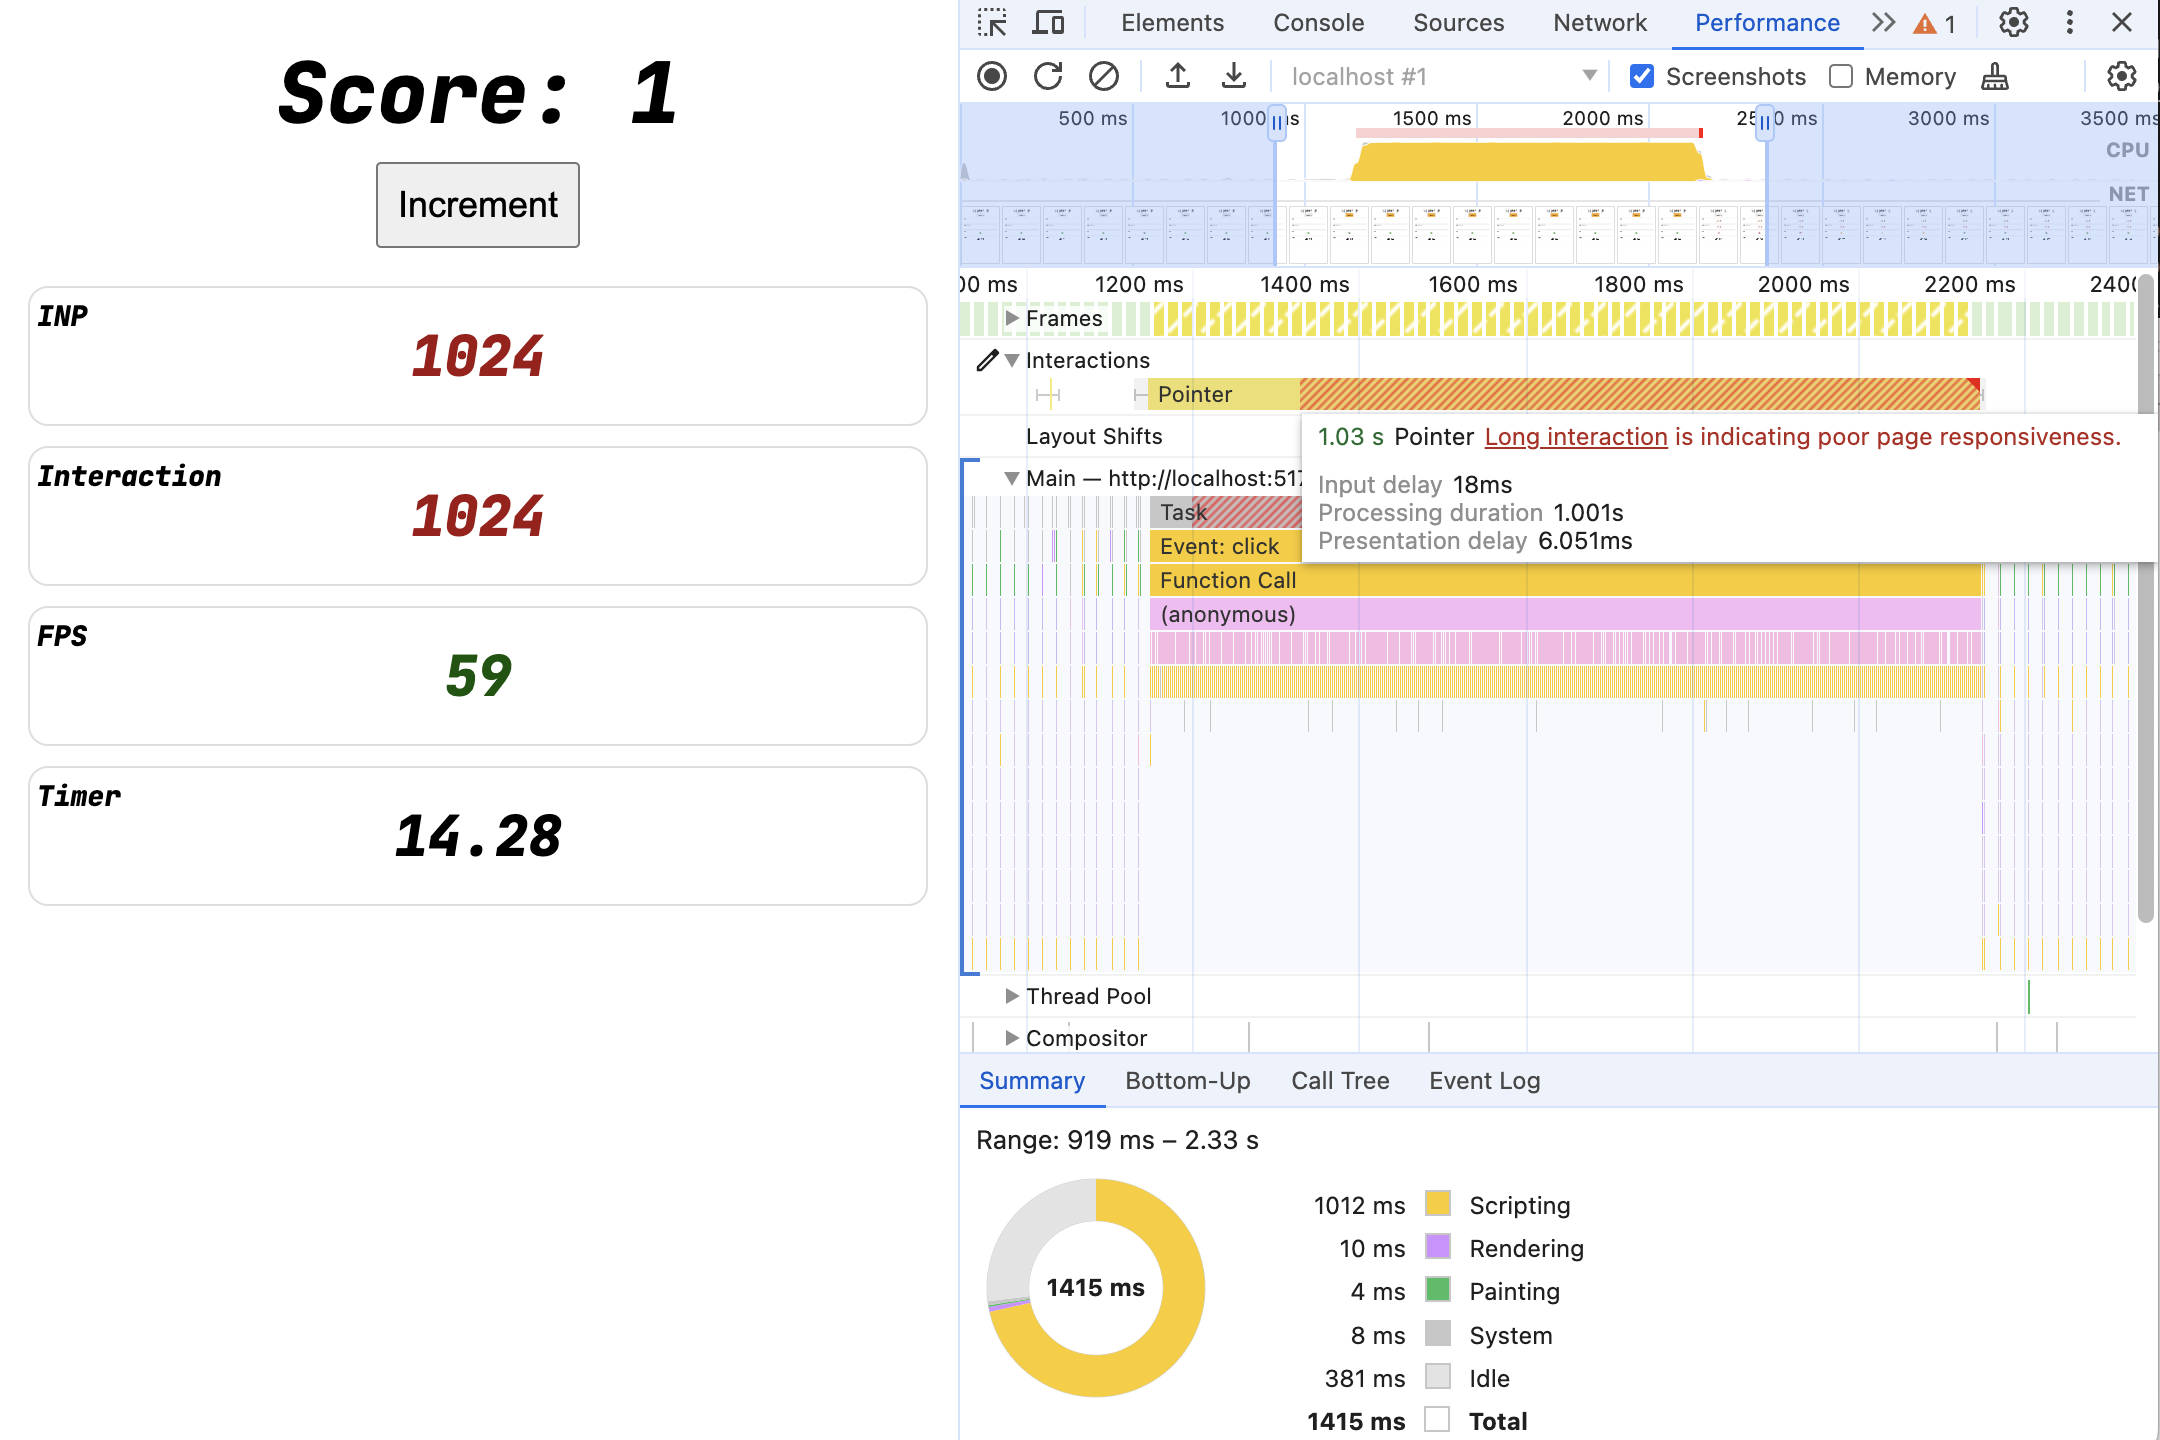
Task: Click the reload and profile icon
Action: pos(1048,76)
